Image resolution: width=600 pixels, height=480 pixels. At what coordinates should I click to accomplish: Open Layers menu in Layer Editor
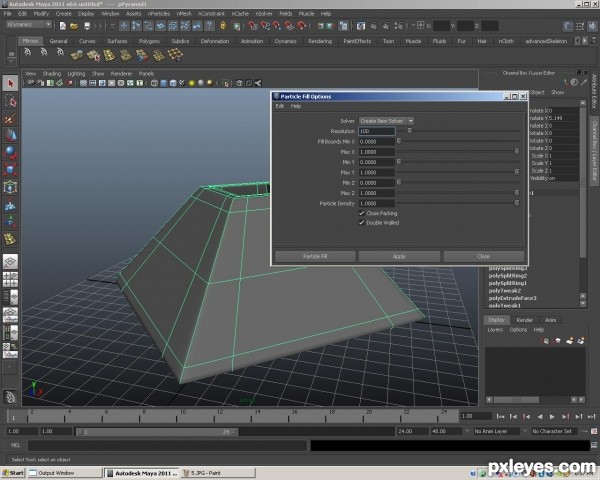[x=495, y=330]
